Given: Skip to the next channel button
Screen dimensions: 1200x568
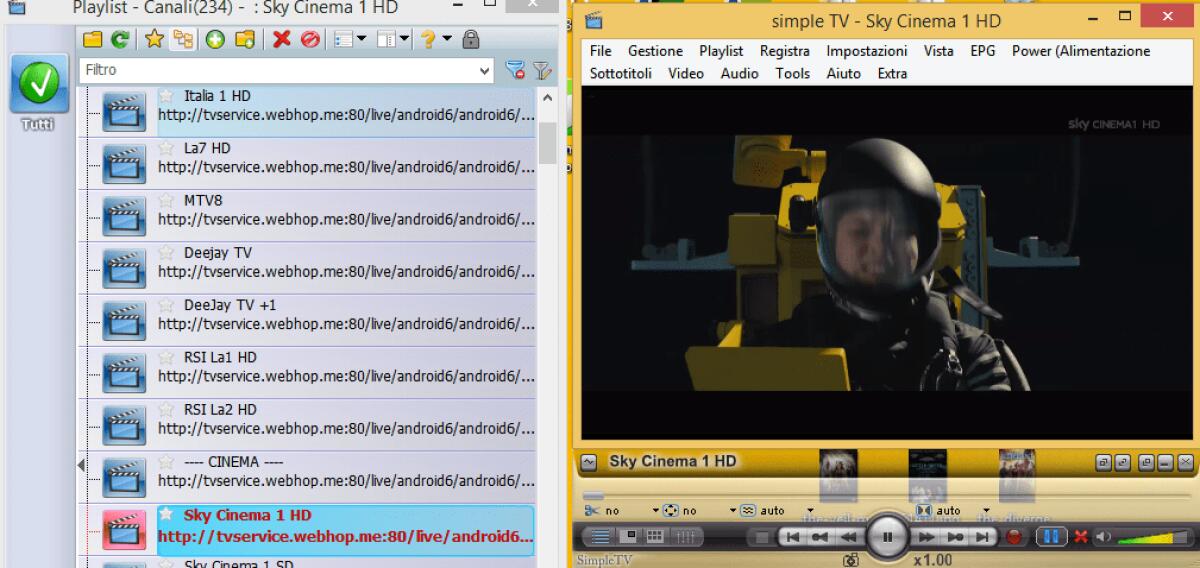Looking at the screenshot, I should click(983, 537).
